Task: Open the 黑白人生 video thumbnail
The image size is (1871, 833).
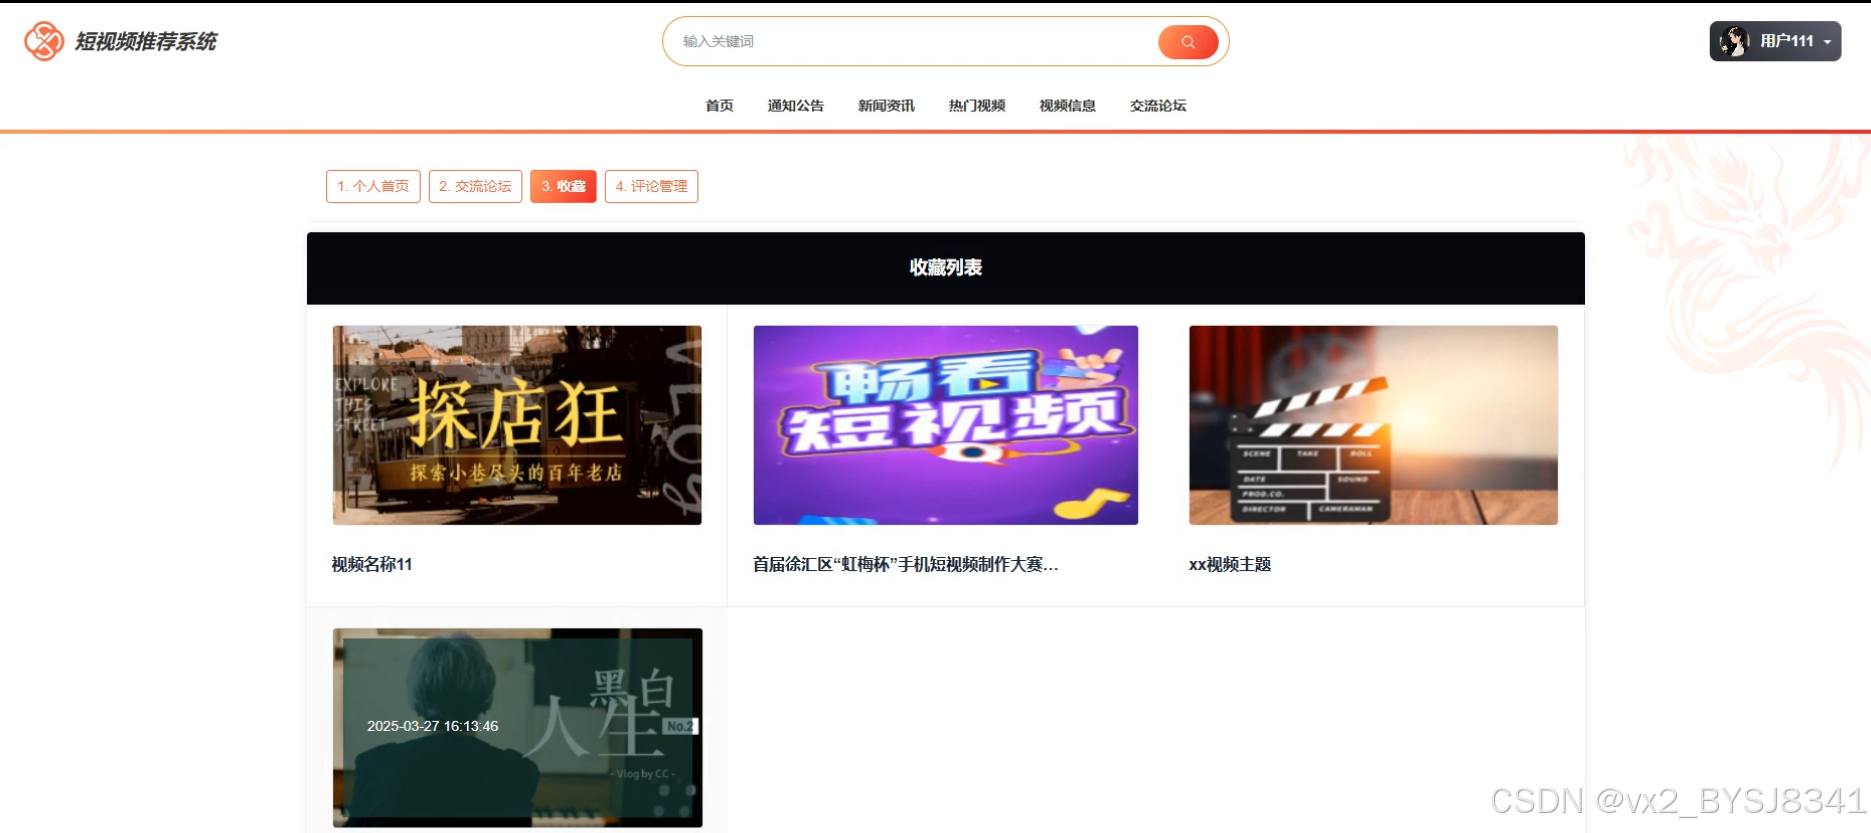Action: point(517,727)
